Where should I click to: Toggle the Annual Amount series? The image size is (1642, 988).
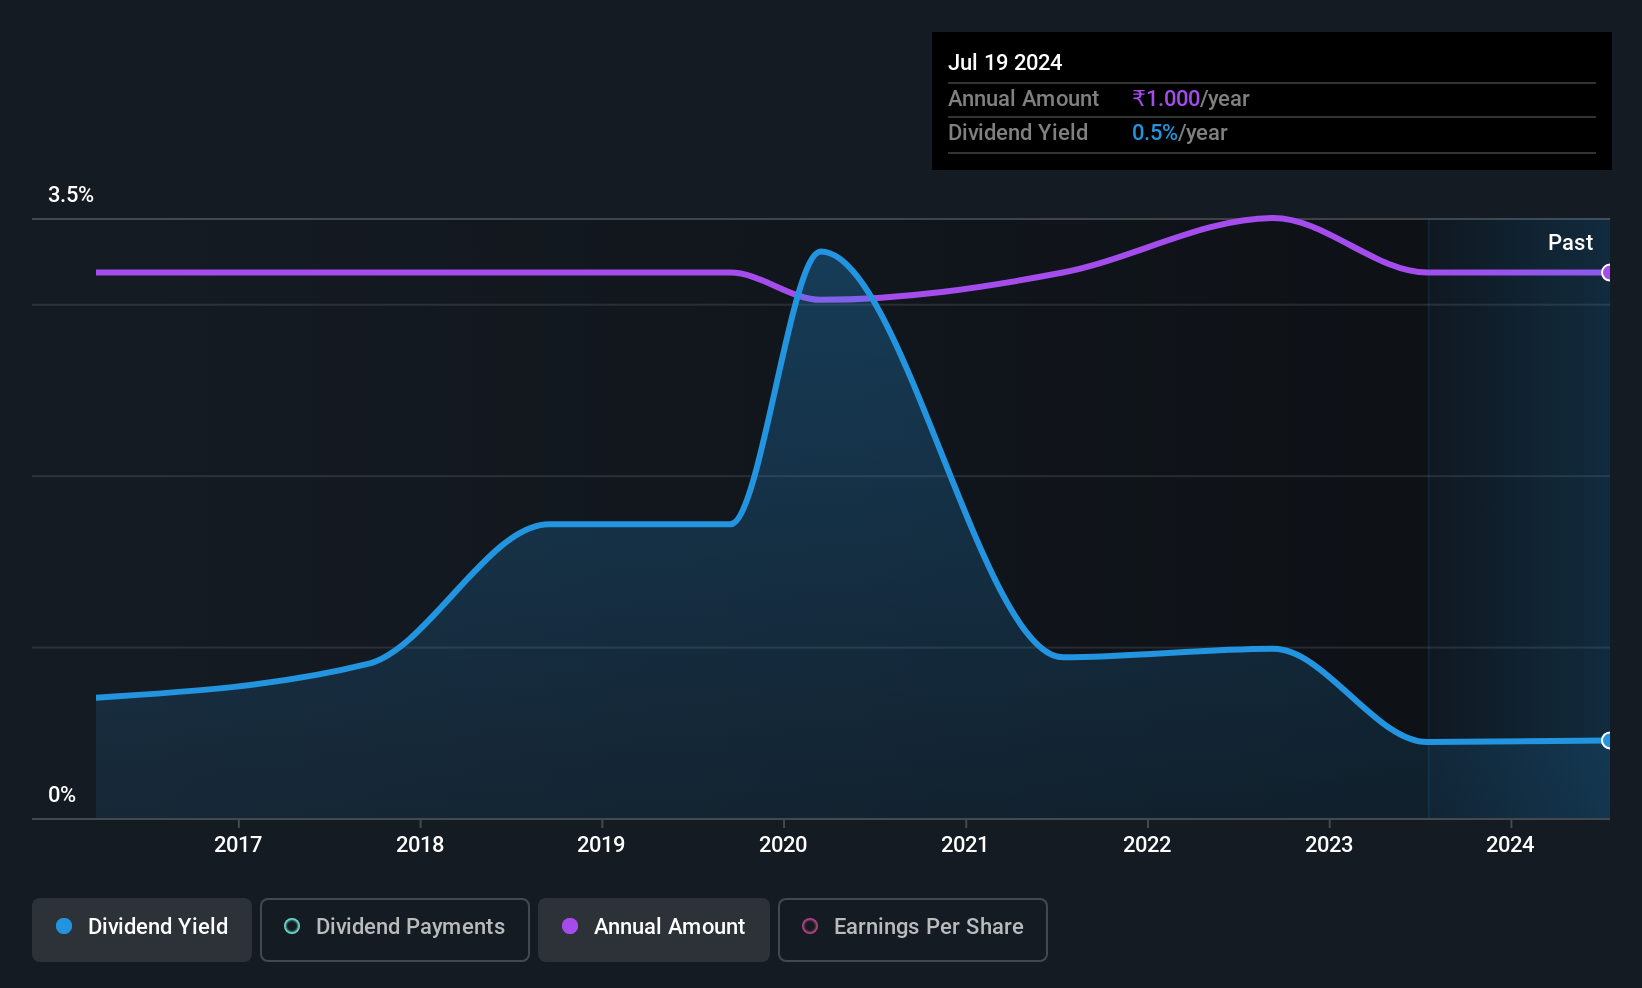pos(653,929)
